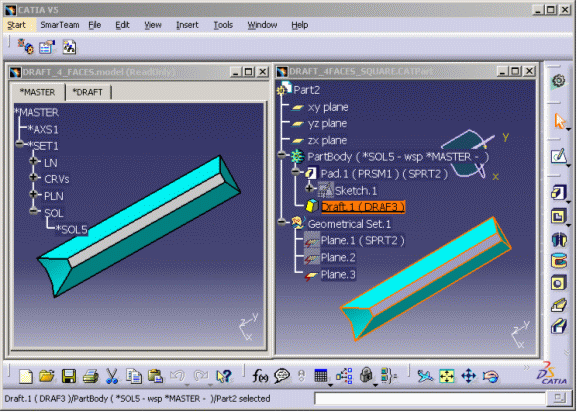Save the document with floppy icon

(x=69, y=376)
